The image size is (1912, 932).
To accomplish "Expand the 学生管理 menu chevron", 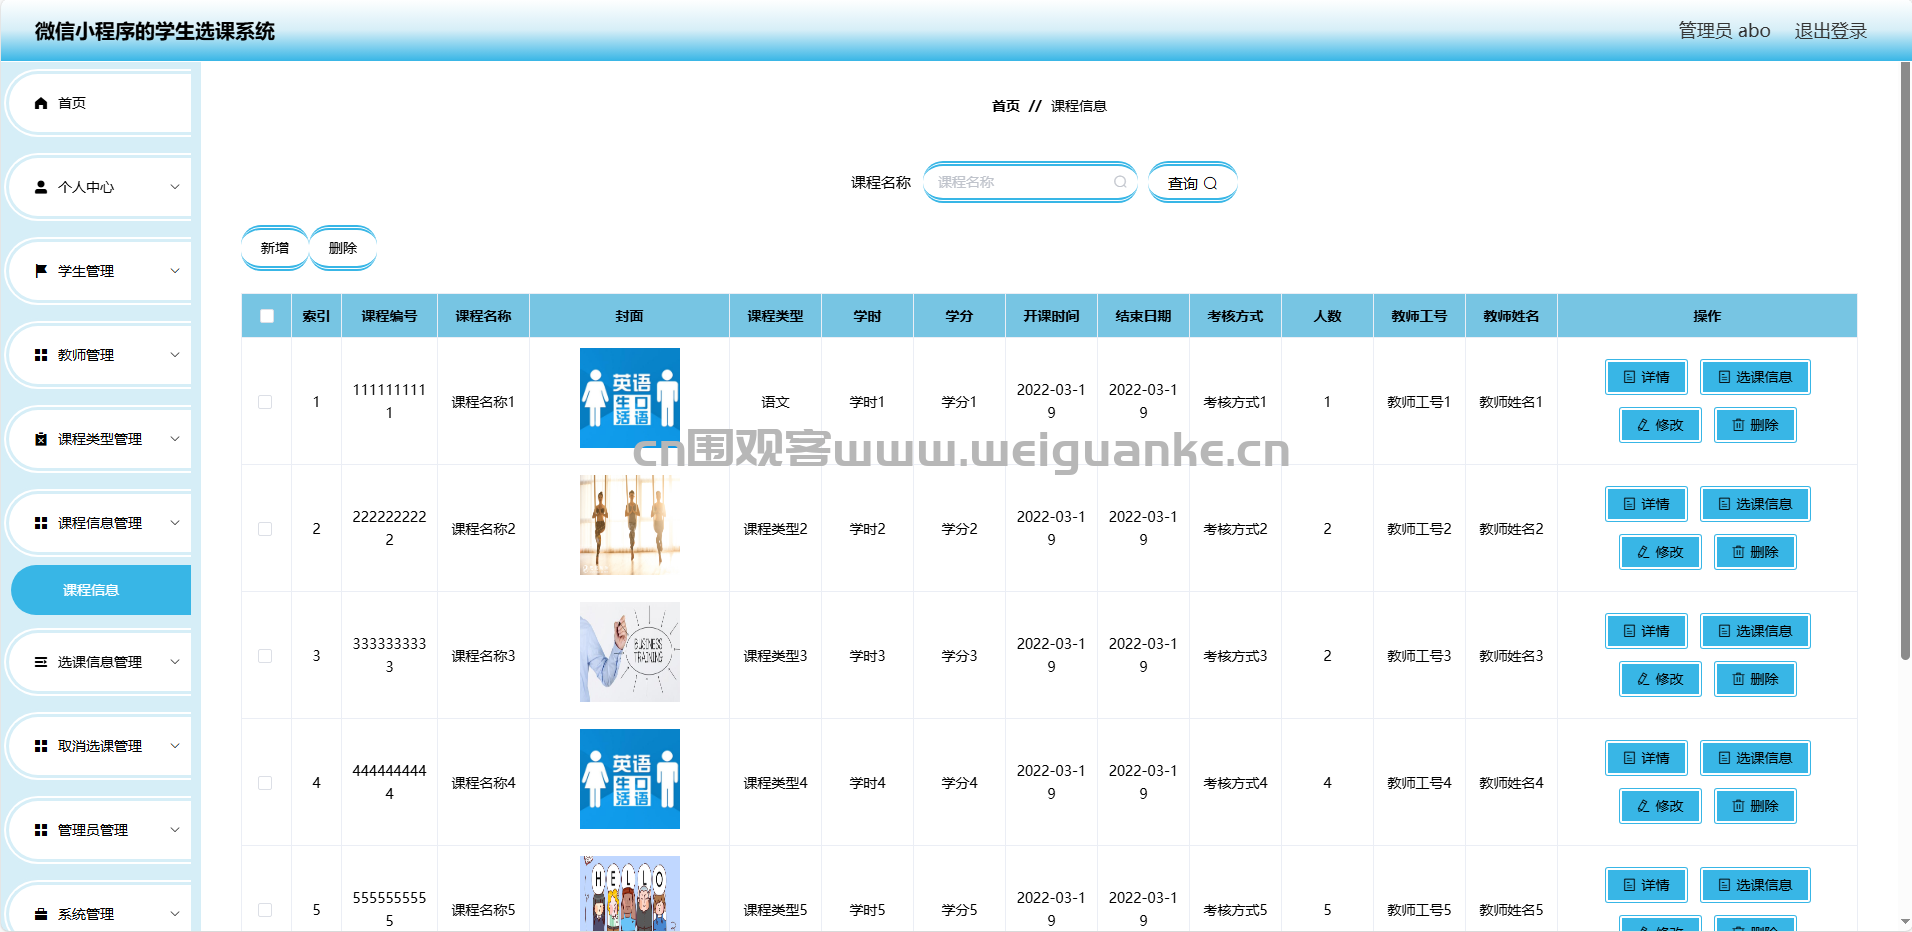I will tap(175, 271).
